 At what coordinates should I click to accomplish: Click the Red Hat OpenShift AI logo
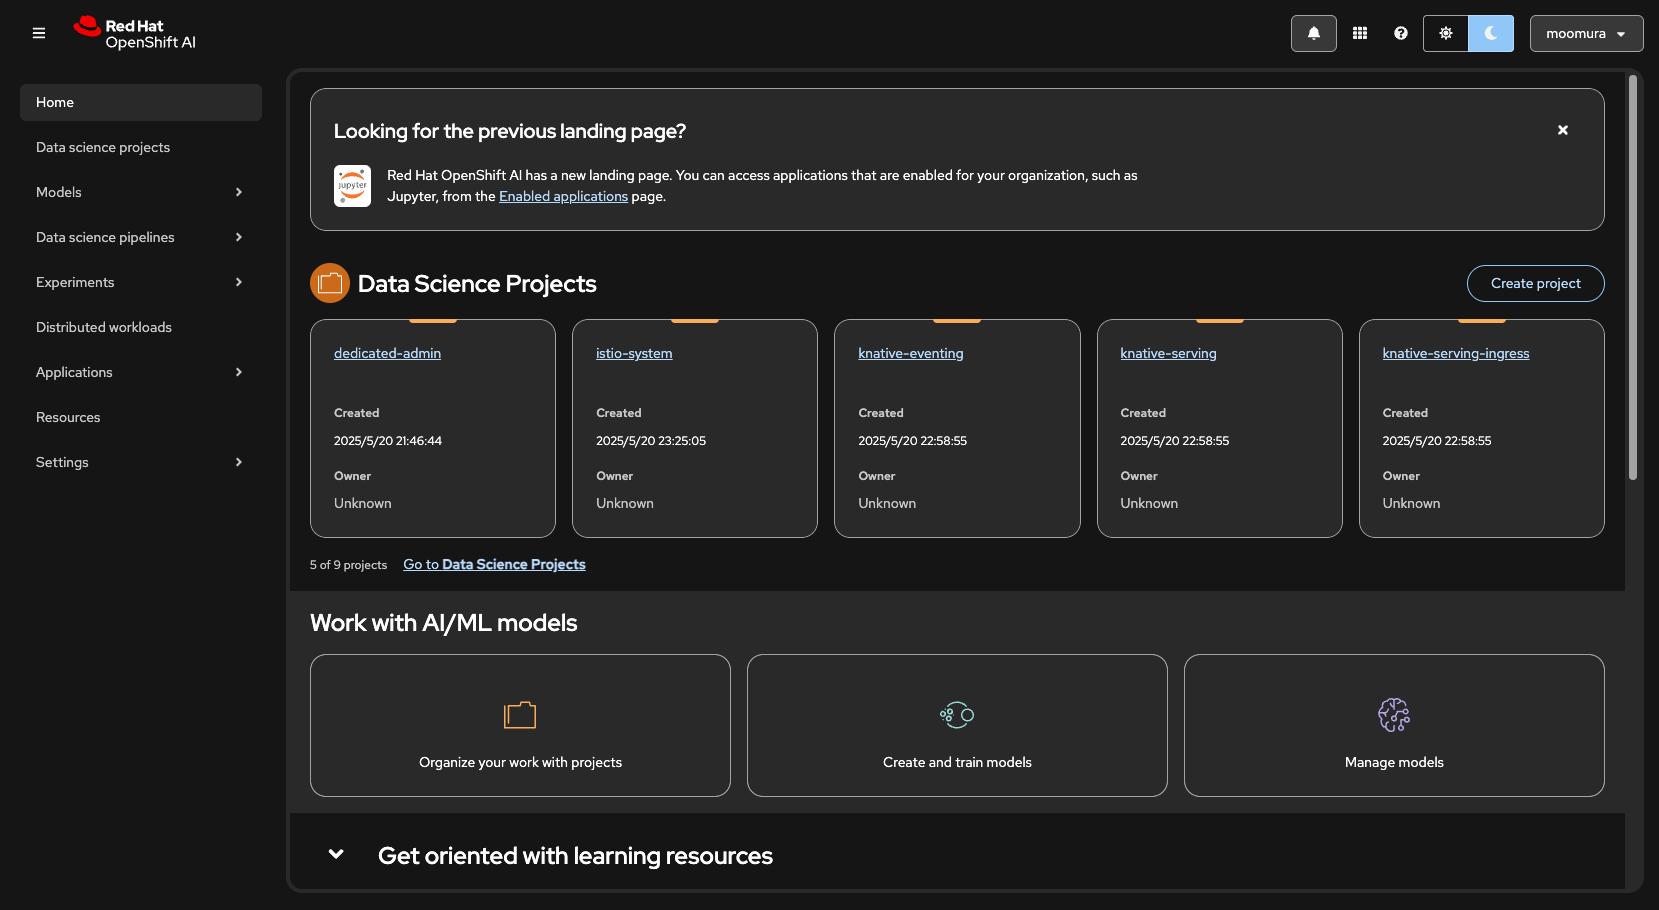[135, 33]
